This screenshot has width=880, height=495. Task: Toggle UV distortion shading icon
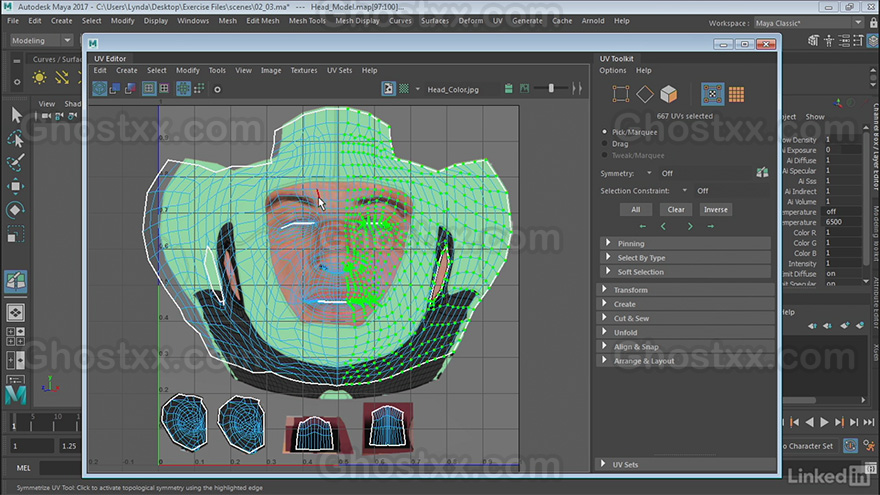point(130,89)
